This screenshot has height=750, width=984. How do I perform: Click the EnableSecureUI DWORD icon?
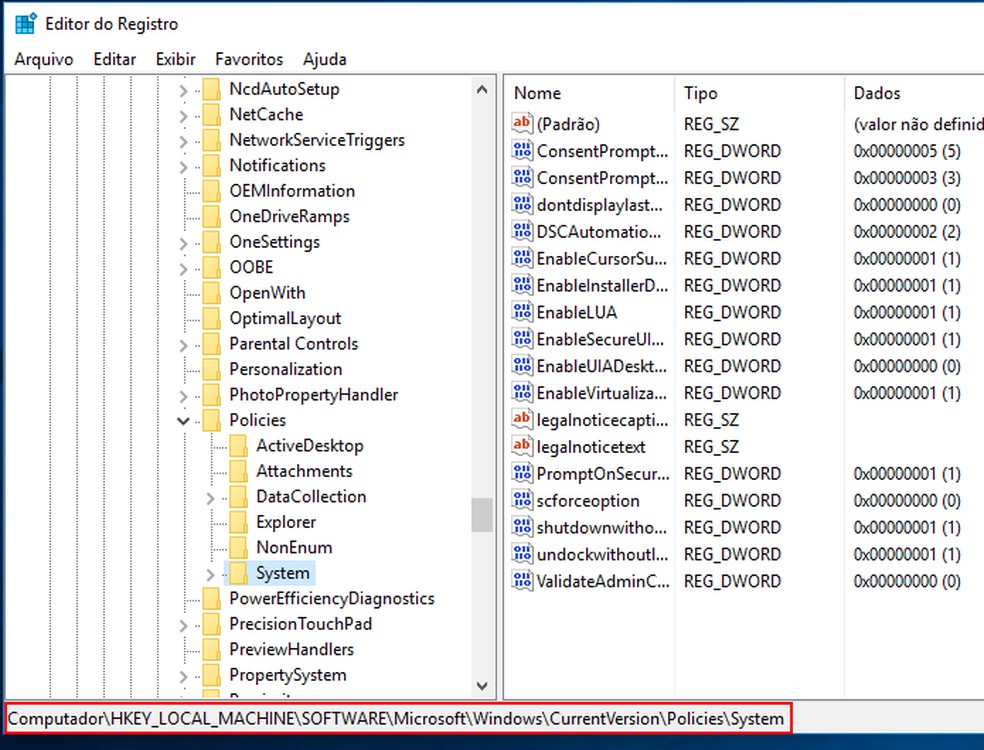522,338
